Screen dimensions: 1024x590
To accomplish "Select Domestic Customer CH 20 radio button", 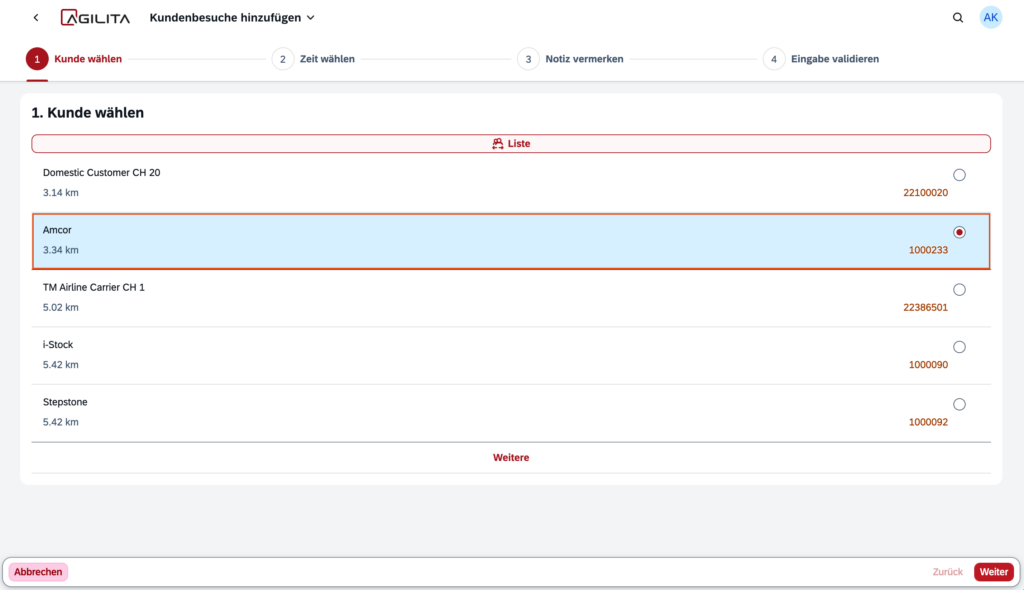I will coord(959,175).
